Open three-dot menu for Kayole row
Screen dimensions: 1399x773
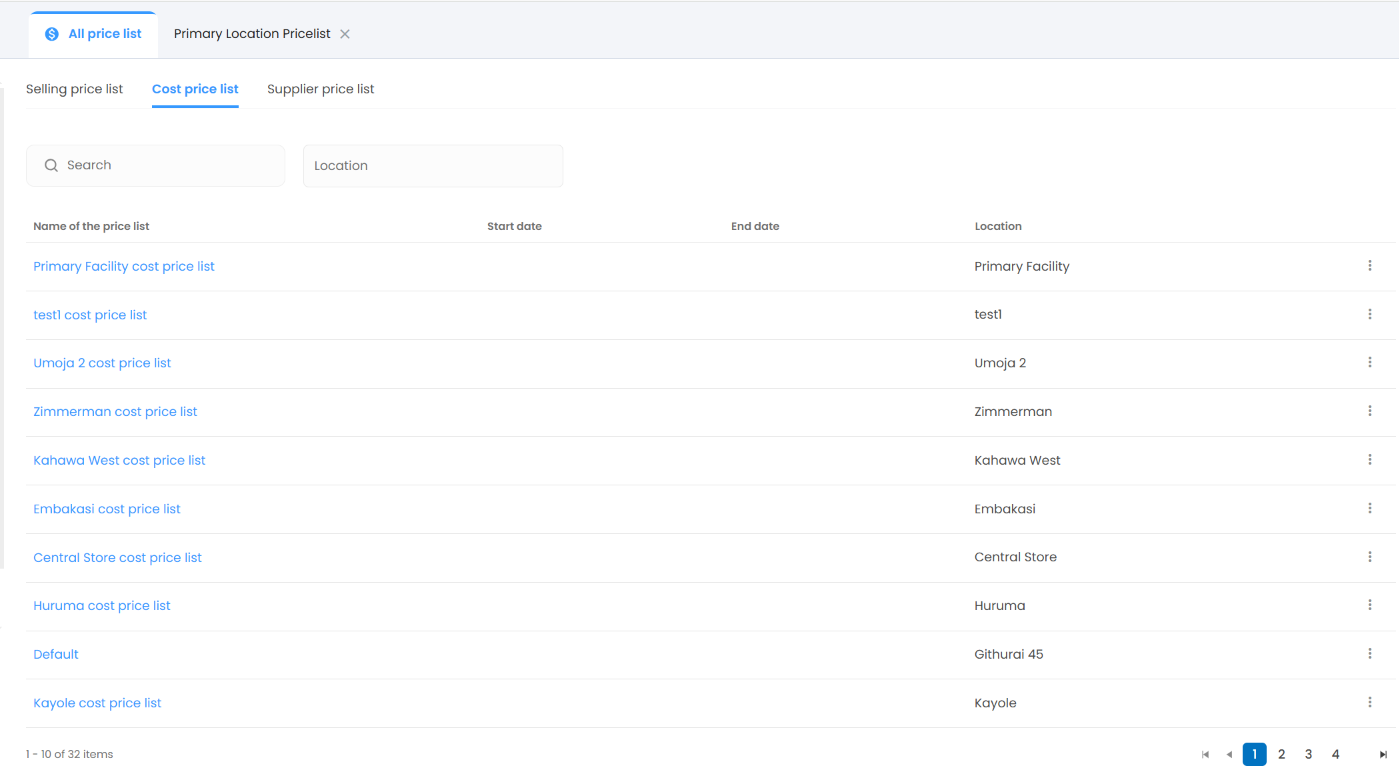pos(1369,703)
